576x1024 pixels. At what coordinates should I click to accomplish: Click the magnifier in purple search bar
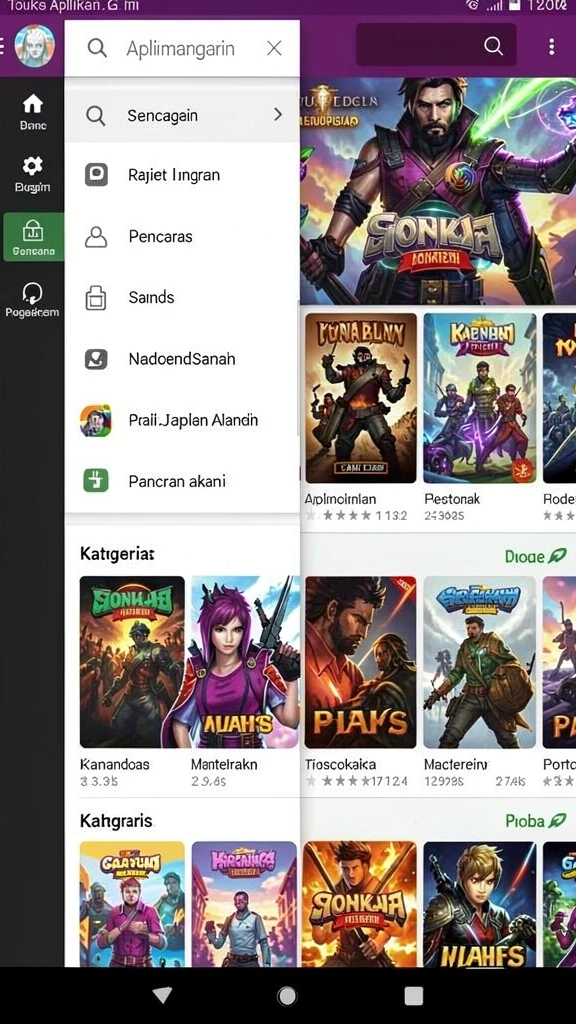(494, 46)
